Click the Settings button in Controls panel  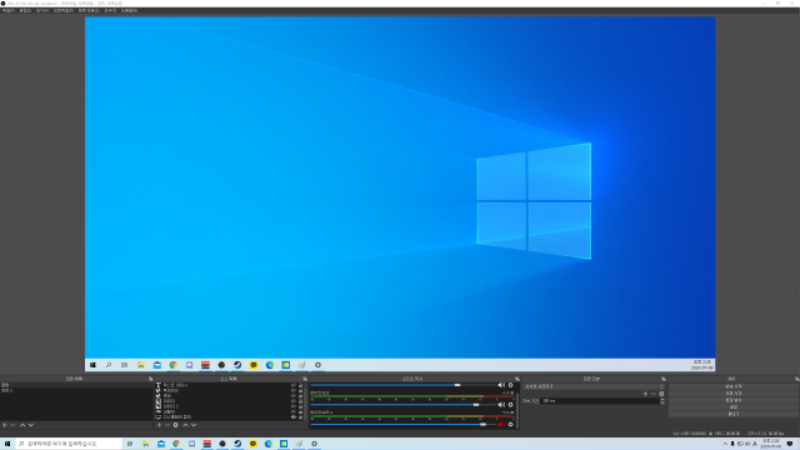point(733,407)
